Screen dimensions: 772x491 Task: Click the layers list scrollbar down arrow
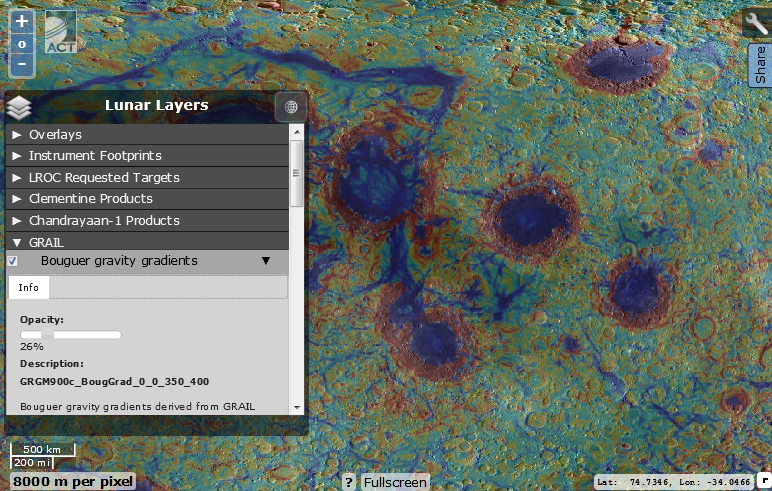point(297,407)
